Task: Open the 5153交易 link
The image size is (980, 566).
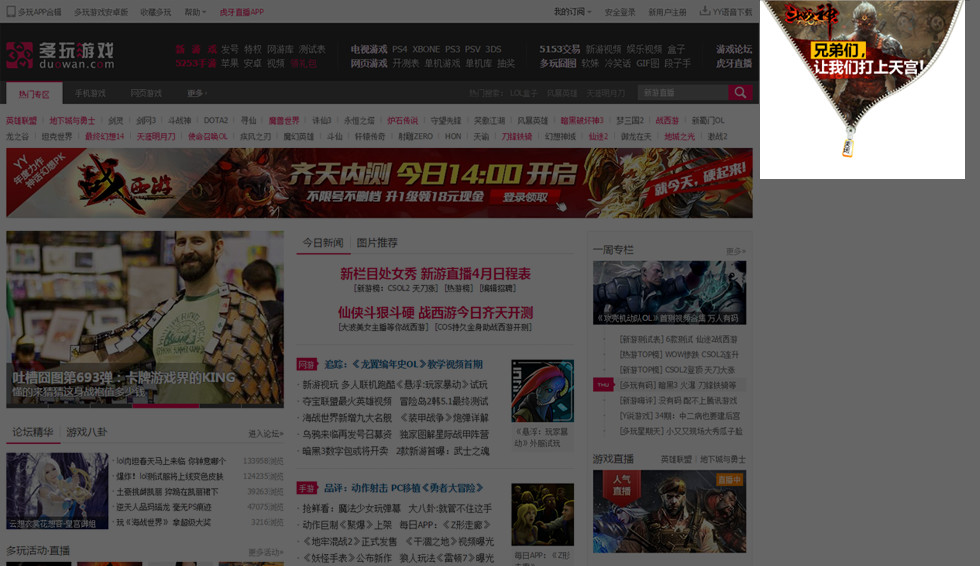Action: (559, 49)
